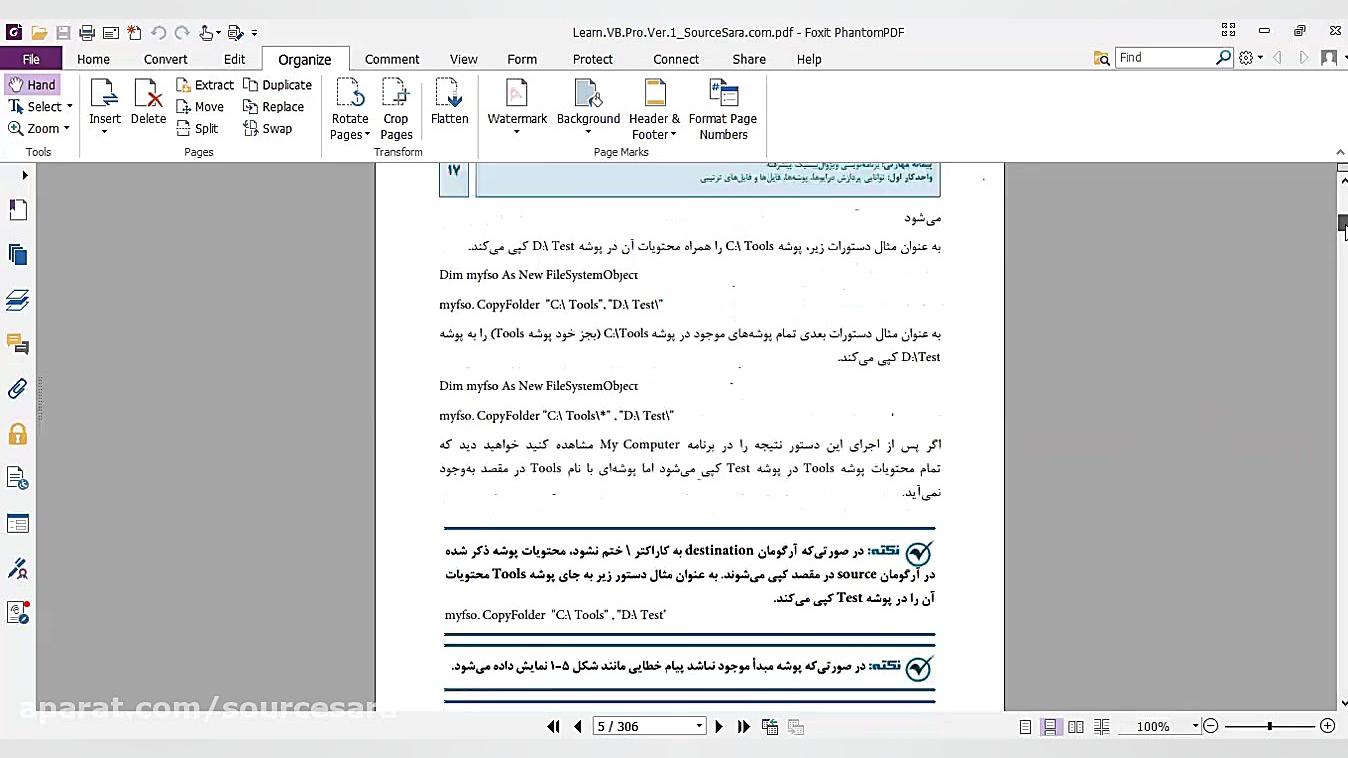Open Digital Signatures pen panel in sidebar
Viewport: 1348px width, 758px height.
click(17, 568)
